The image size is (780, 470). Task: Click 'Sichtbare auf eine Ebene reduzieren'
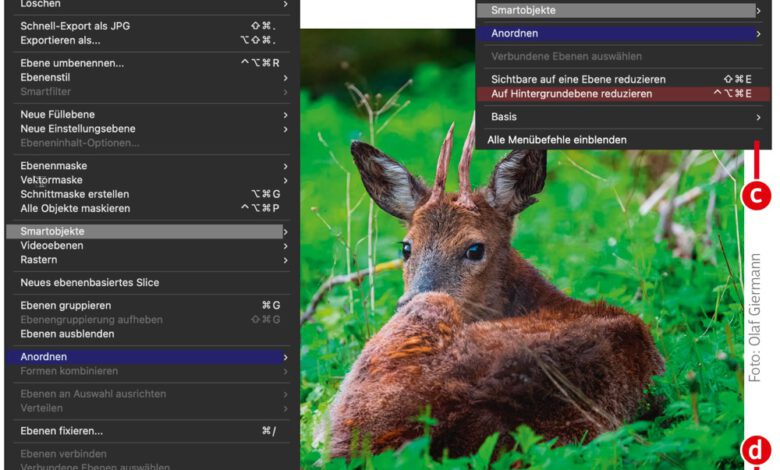tap(578, 79)
